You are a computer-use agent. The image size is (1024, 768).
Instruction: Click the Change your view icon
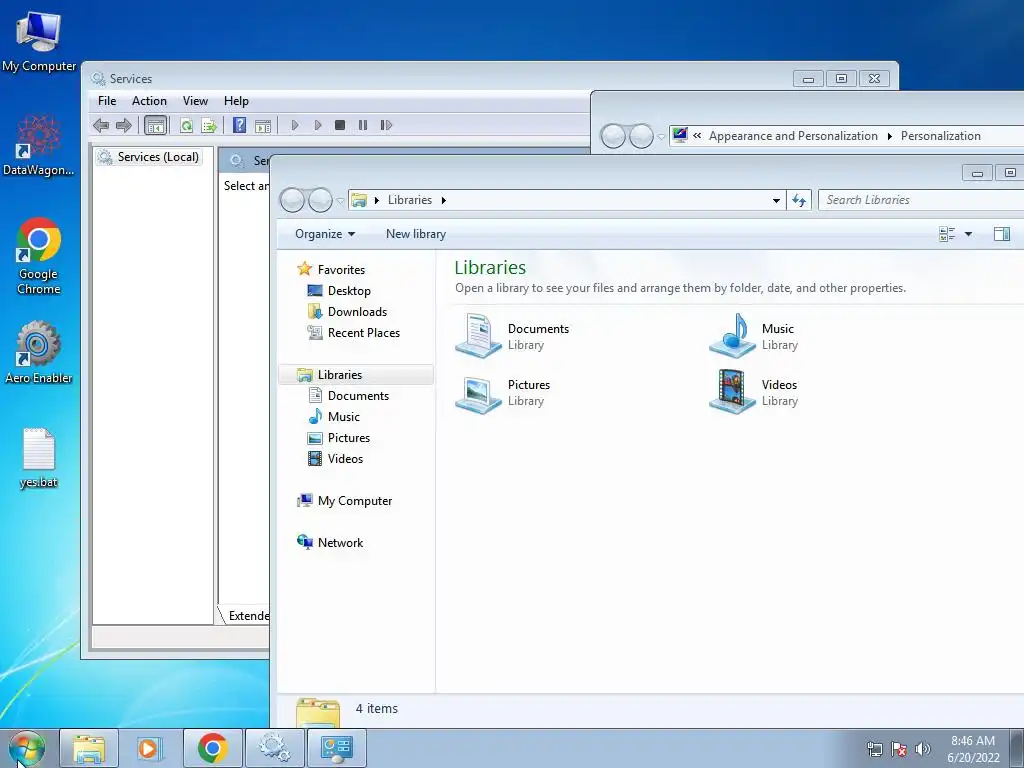947,234
